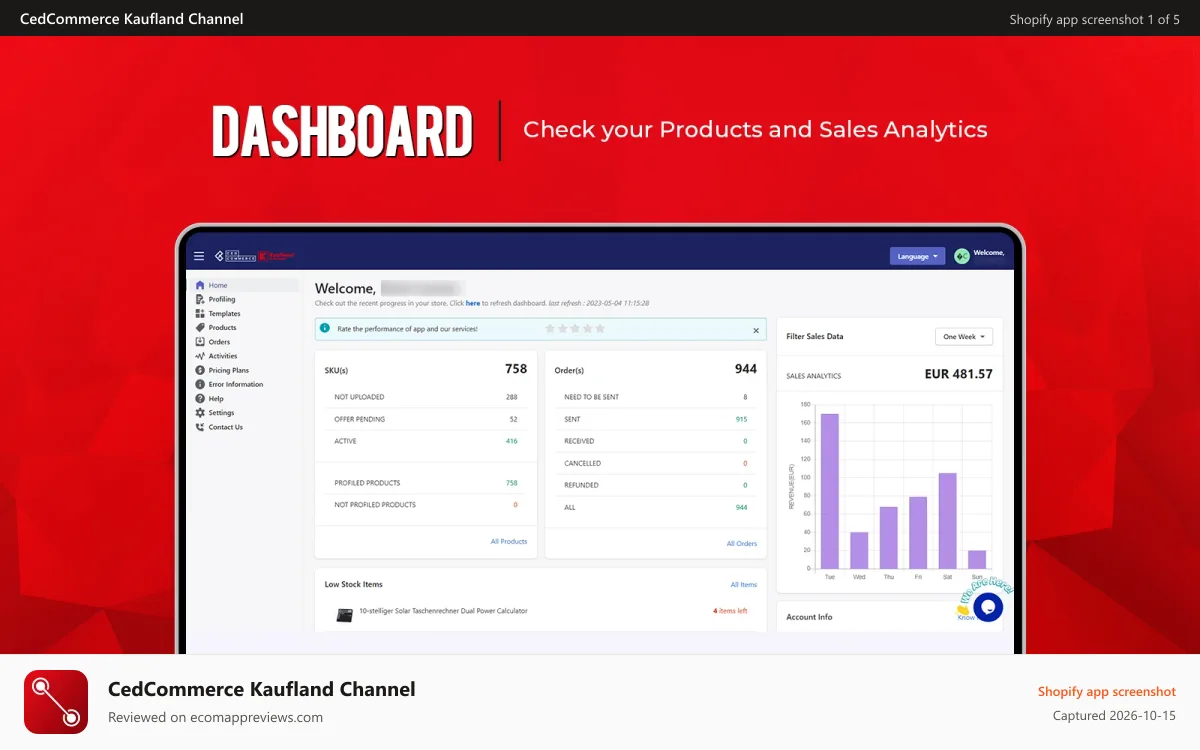The height and width of the screenshot is (750, 1200).
Task: Open the All Orders link
Action: [x=742, y=543]
